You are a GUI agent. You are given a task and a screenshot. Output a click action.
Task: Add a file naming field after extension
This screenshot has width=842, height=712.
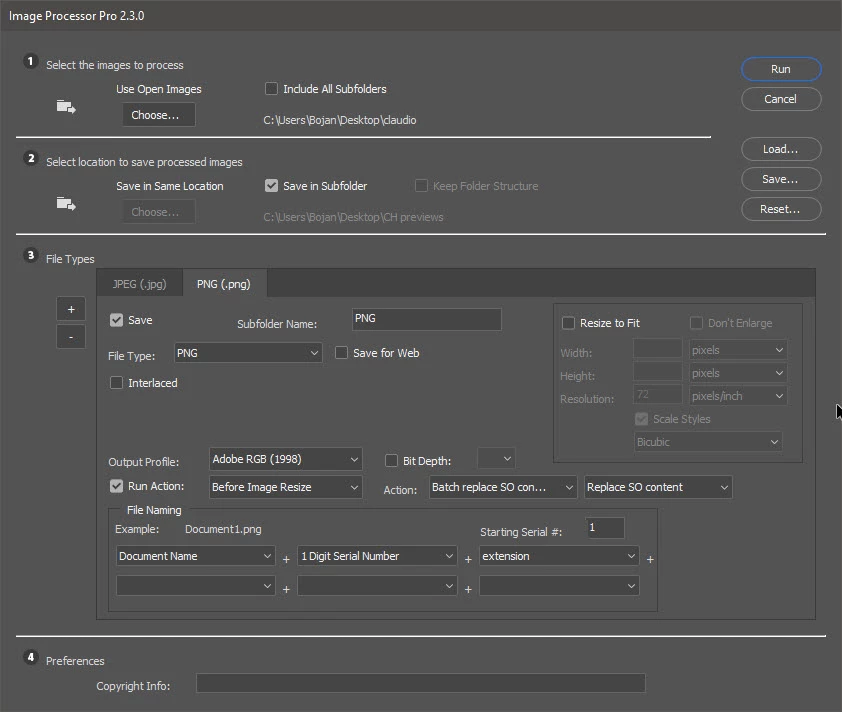pos(650,560)
